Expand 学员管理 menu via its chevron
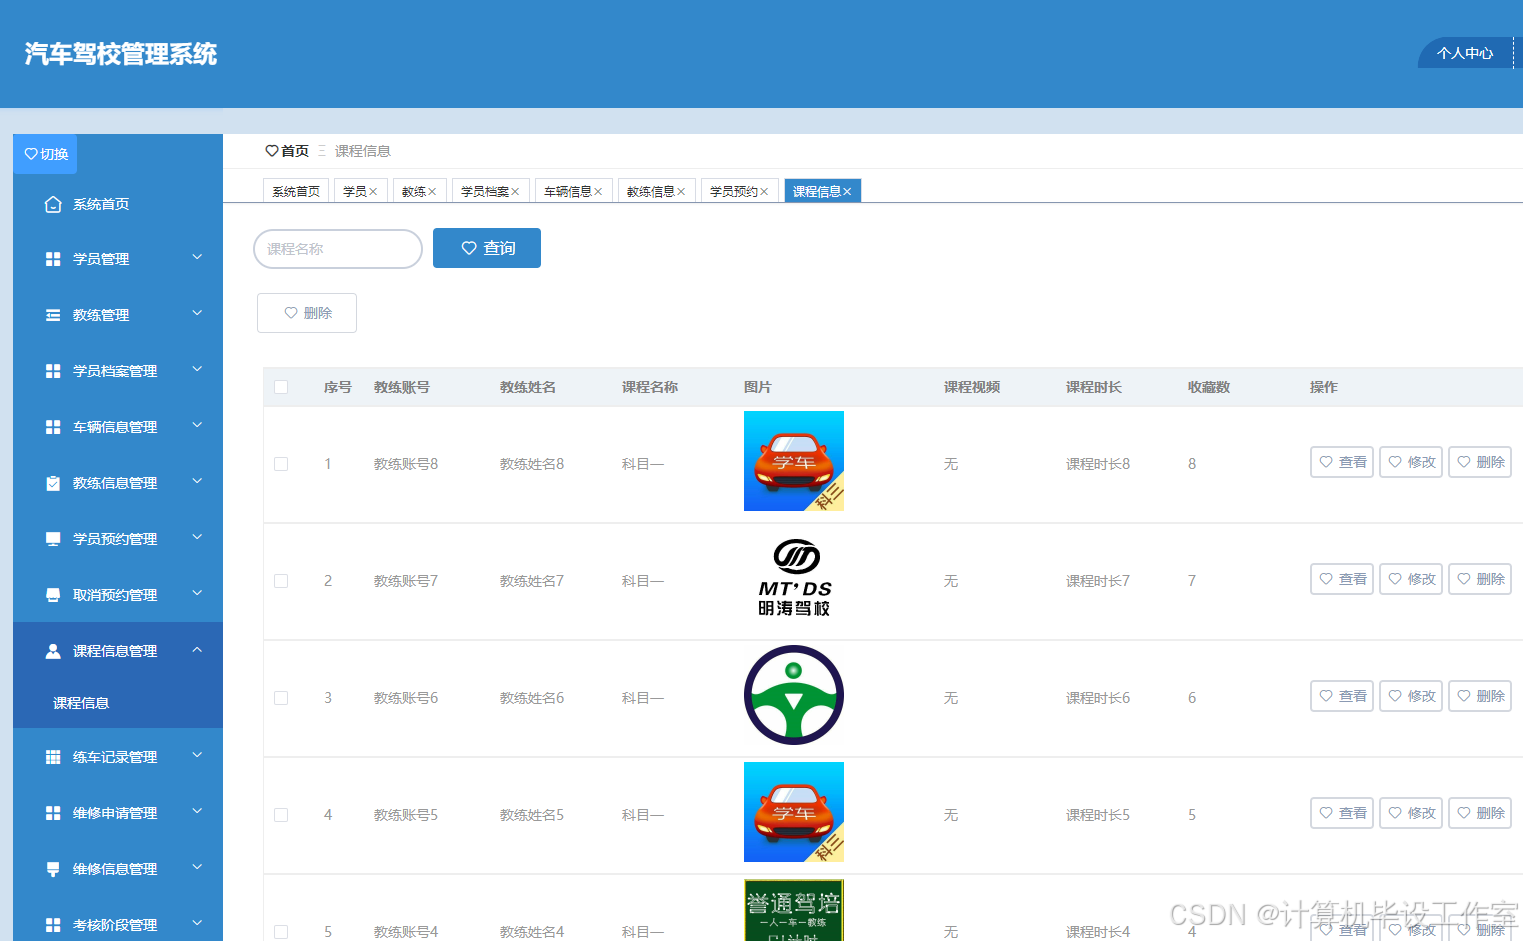 tap(197, 257)
